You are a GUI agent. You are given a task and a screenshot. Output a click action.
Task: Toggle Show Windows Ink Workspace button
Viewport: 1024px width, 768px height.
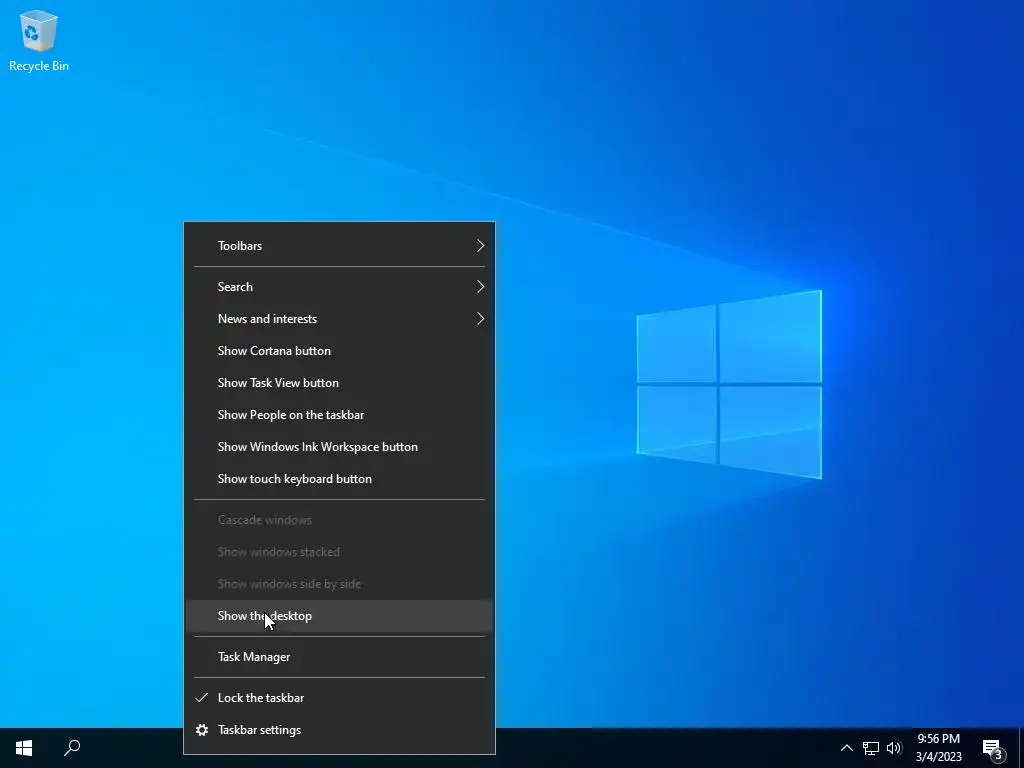[340, 447]
